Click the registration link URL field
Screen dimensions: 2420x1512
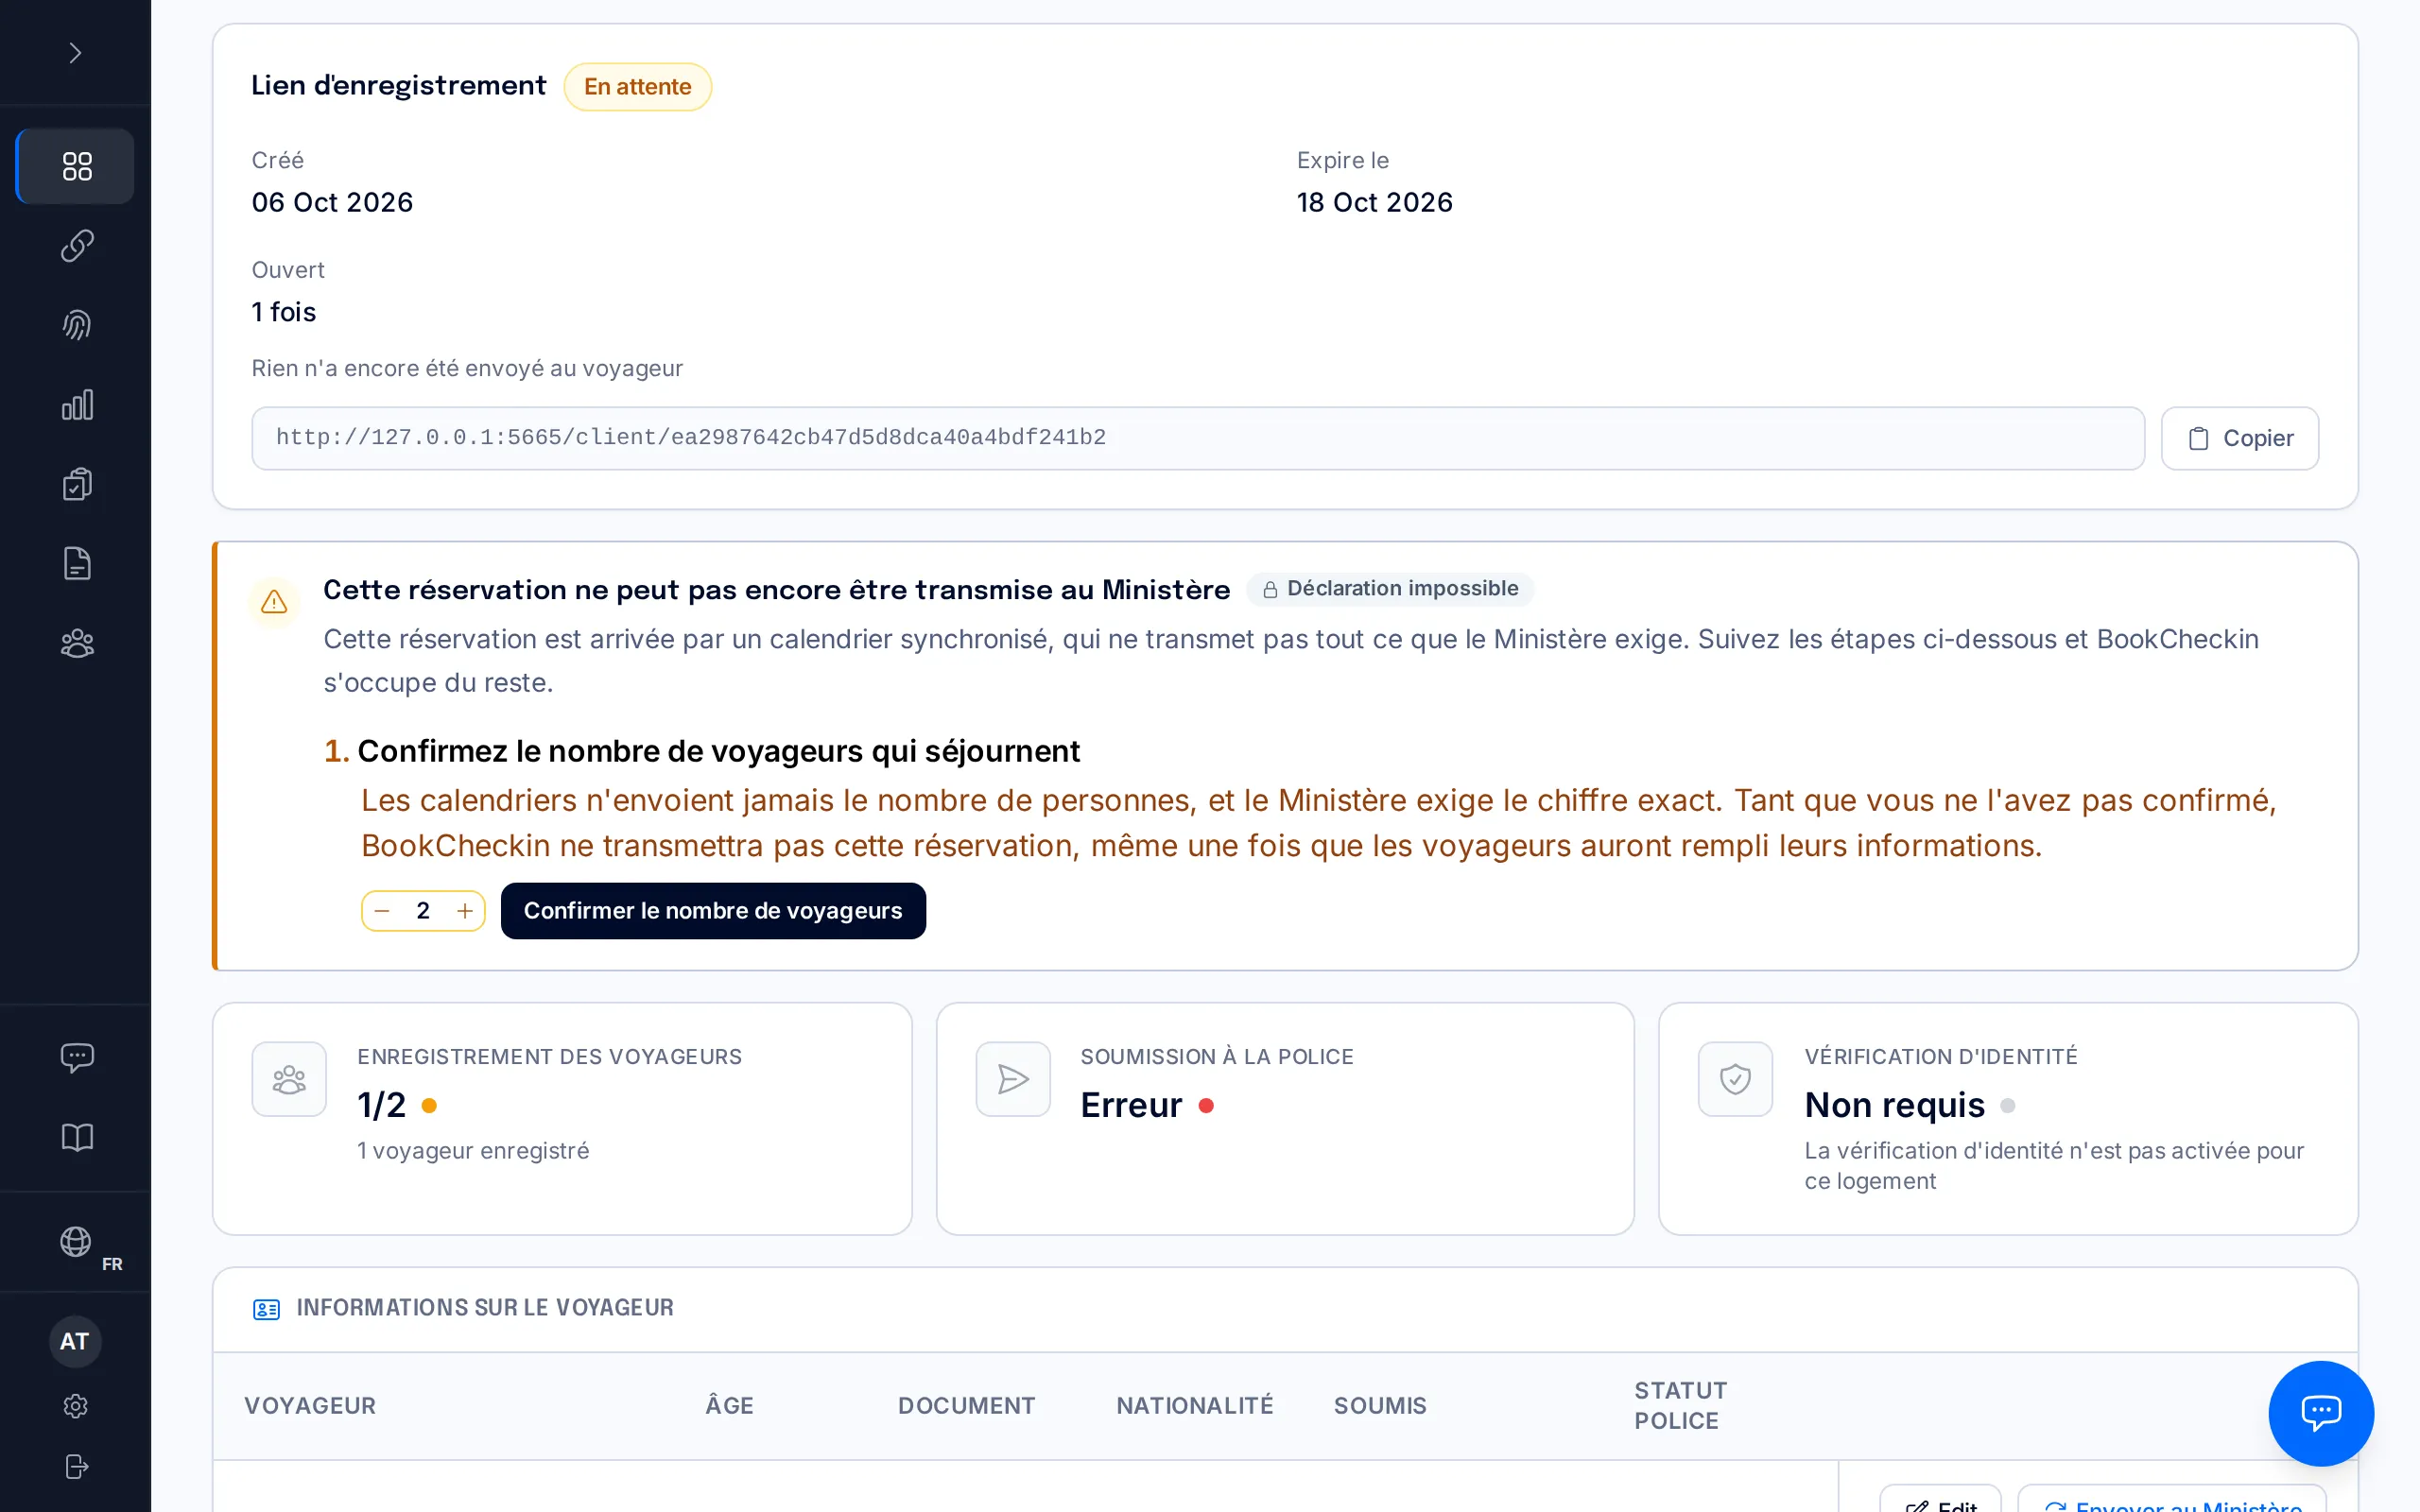click(x=1198, y=438)
